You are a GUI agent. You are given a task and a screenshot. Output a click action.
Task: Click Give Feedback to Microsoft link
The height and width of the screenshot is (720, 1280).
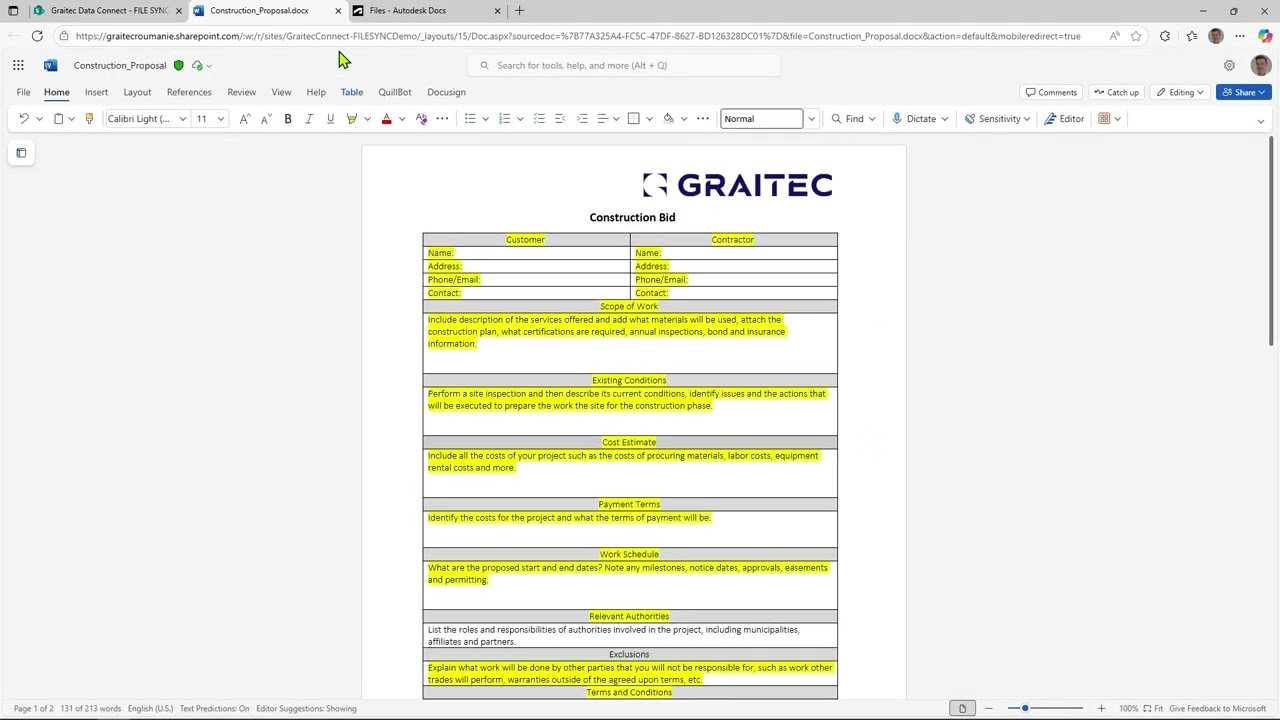[x=1217, y=709]
